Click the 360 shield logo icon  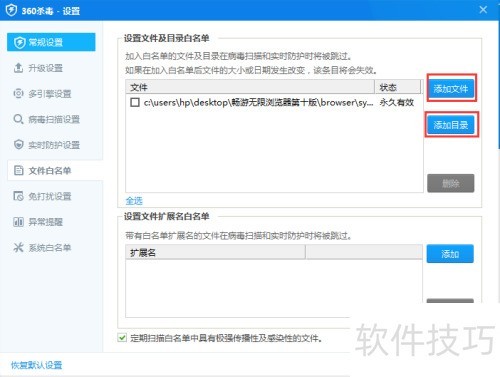point(11,10)
